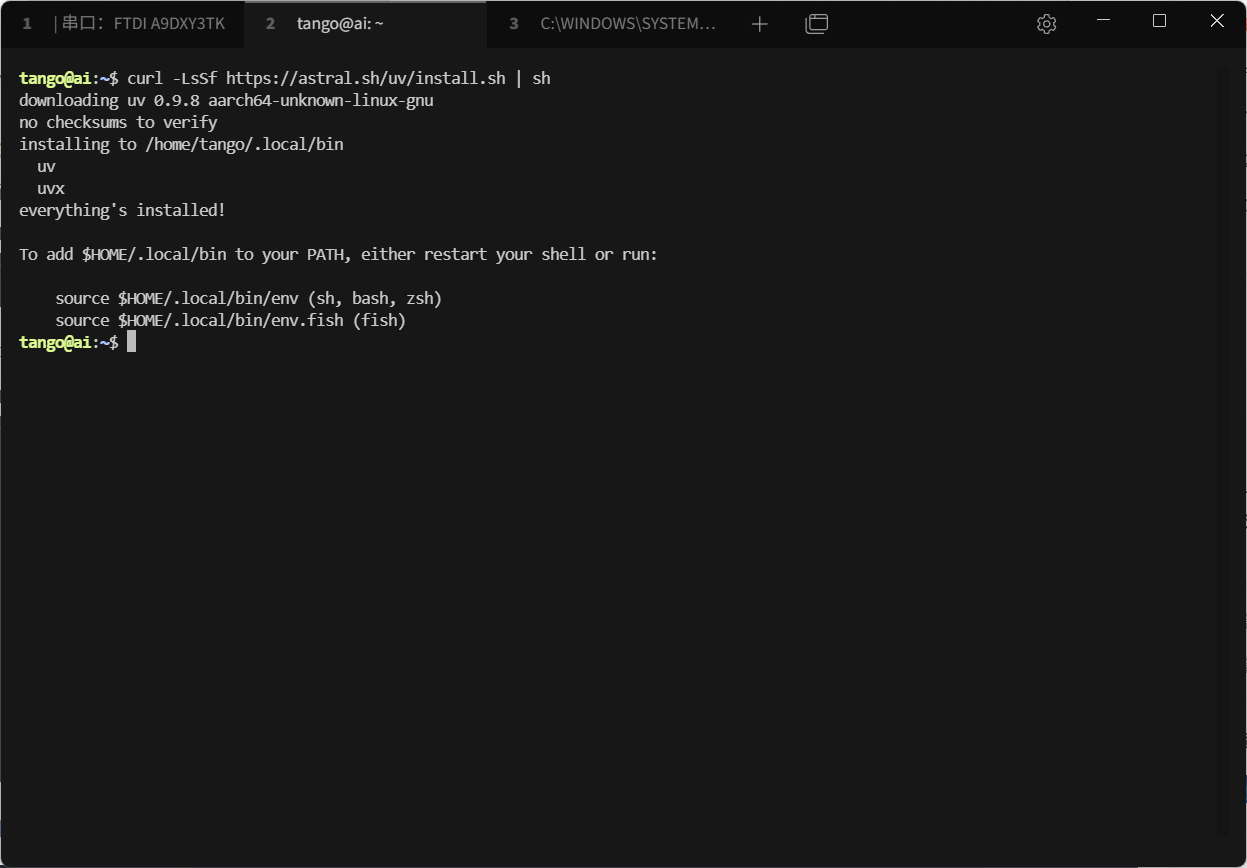The height and width of the screenshot is (868, 1247).
Task: Open the tab overview panel icon
Action: 817,24
